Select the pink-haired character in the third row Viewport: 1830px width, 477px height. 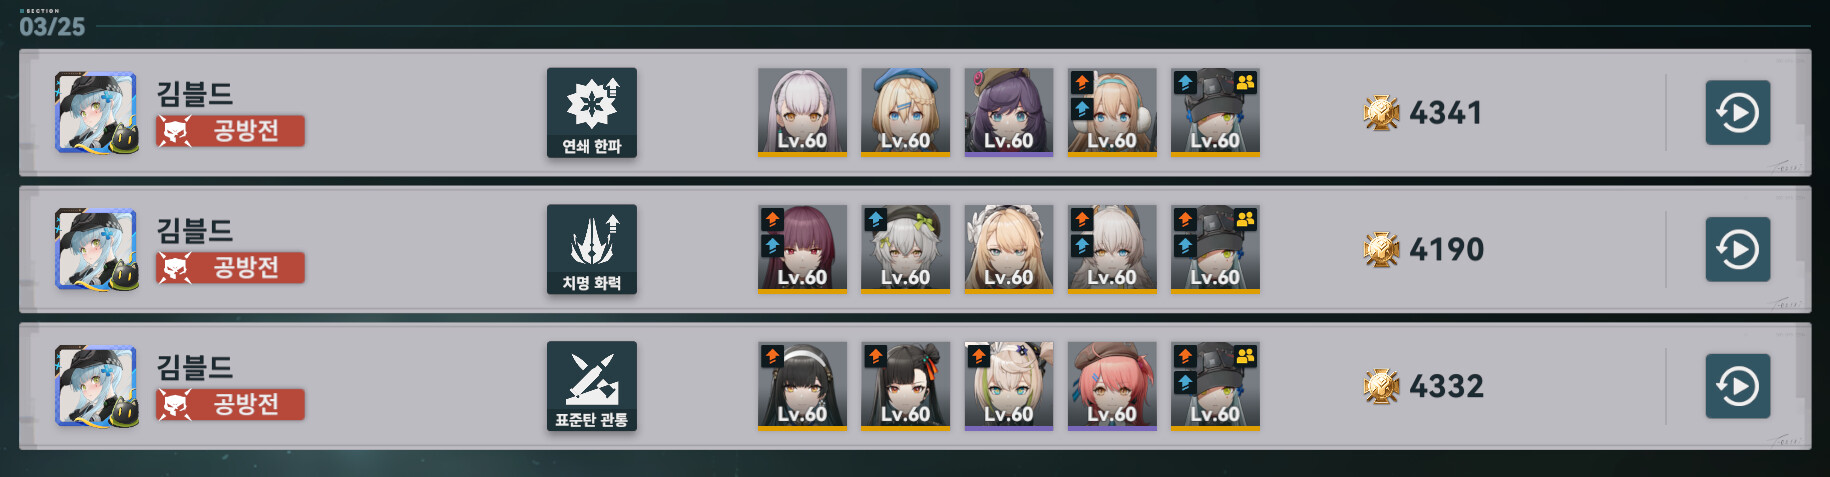1112,386
